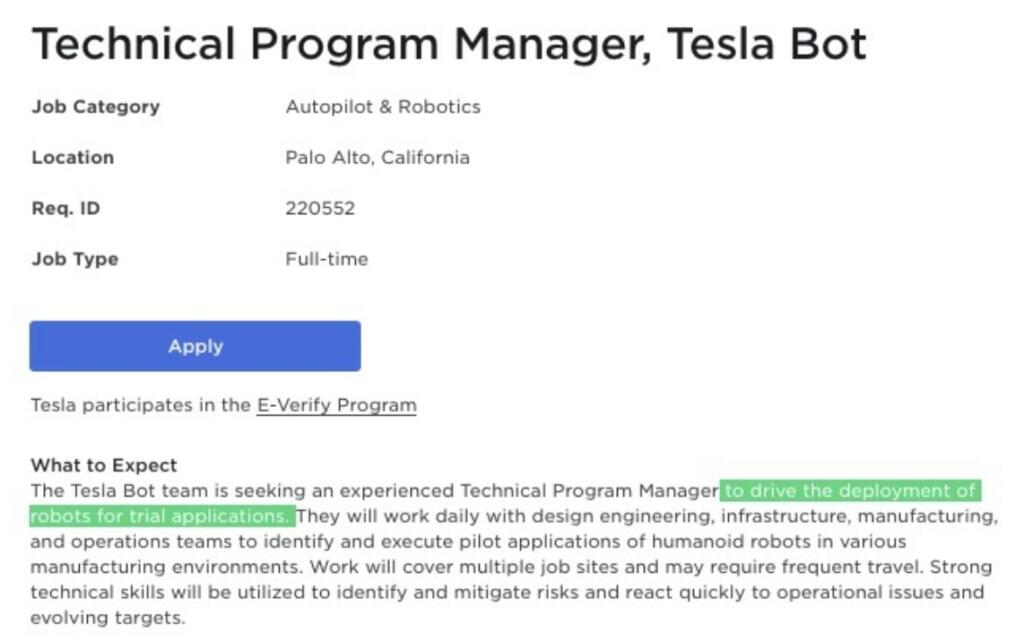Click the Technical Program Manager, Tesla Bot heading

tap(449, 44)
